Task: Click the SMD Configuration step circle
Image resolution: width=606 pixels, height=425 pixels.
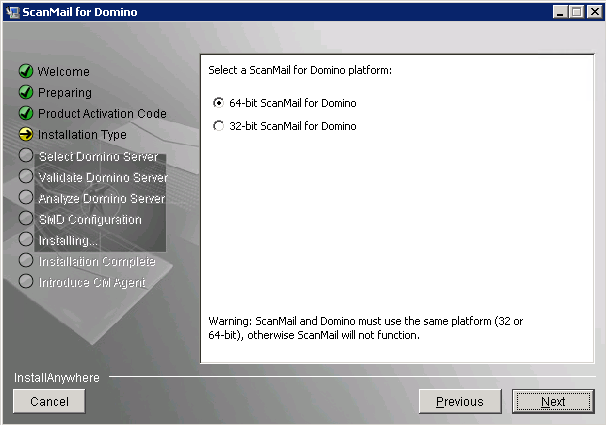Action: pyautogui.click(x=26, y=219)
